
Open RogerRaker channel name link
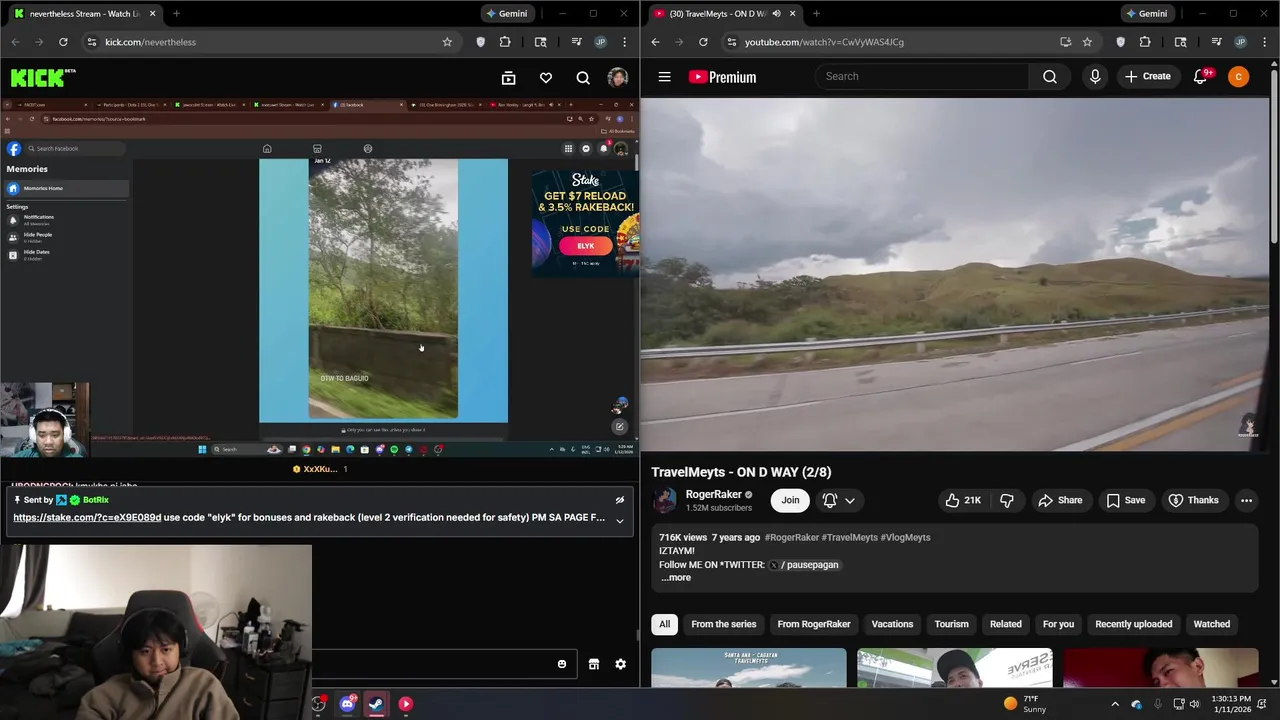(713, 494)
